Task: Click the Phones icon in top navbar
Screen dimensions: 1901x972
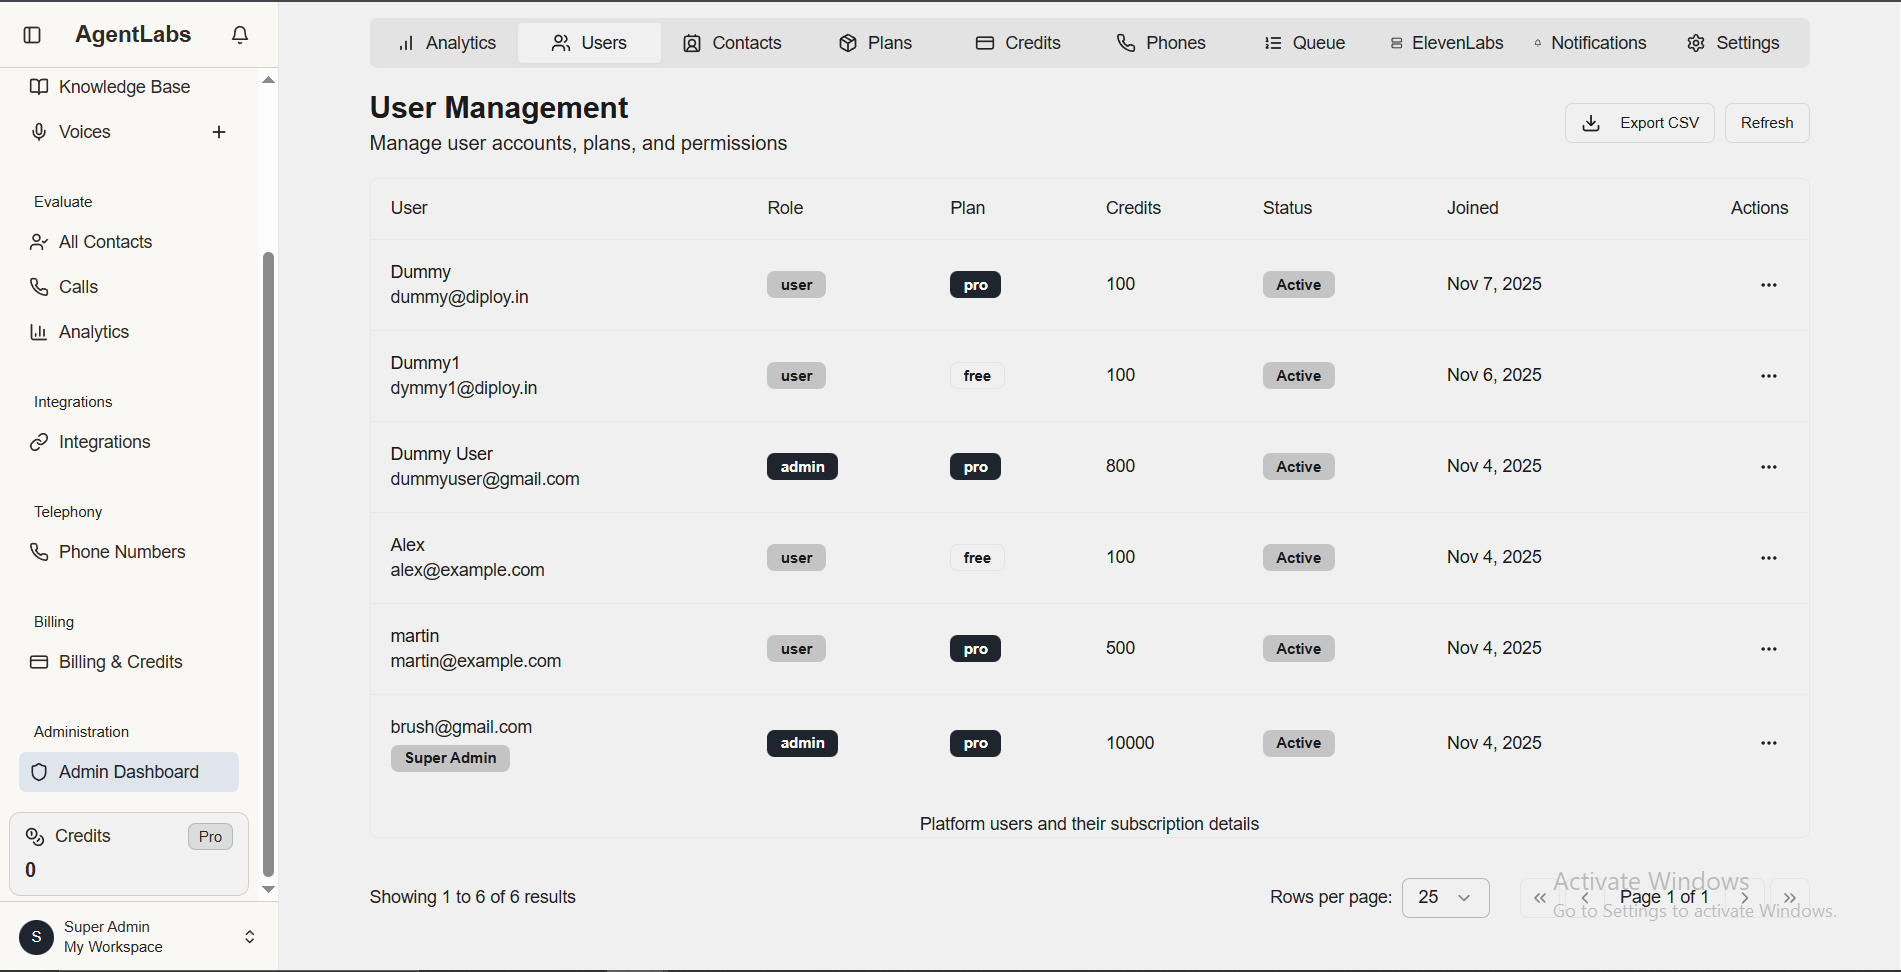Action: (x=1124, y=42)
